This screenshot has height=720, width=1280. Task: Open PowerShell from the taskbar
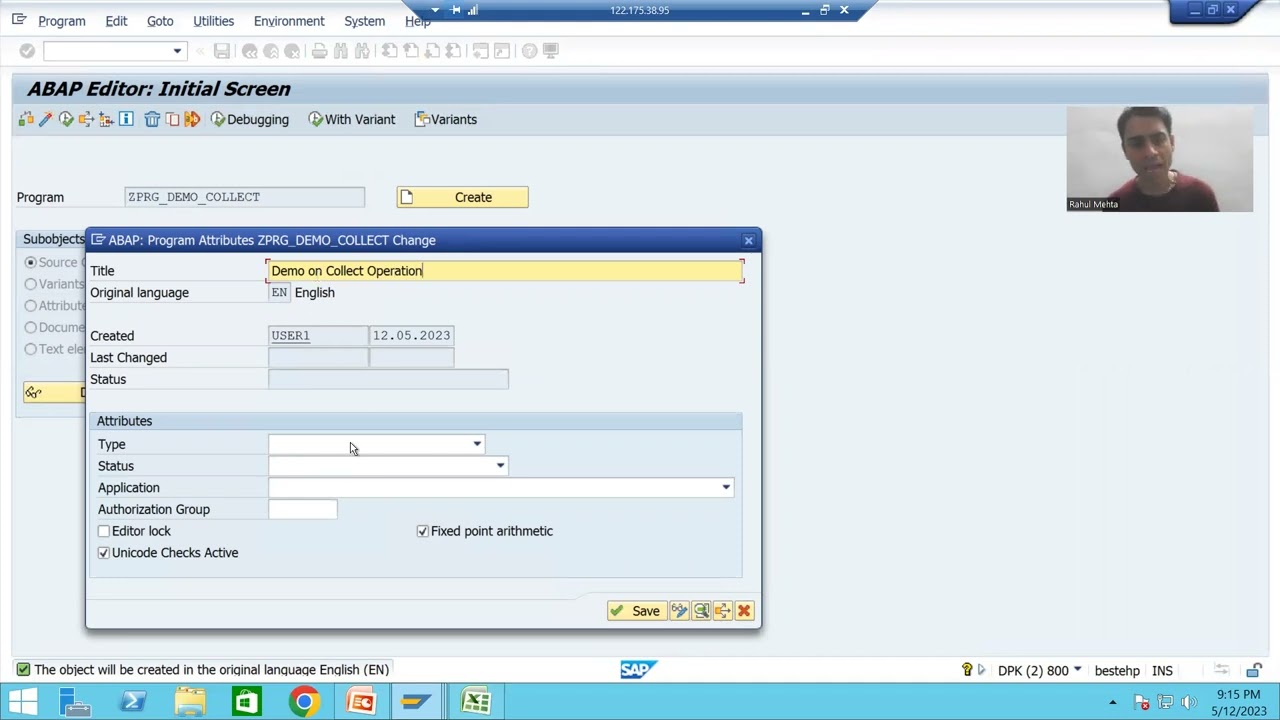pyautogui.click(x=132, y=702)
